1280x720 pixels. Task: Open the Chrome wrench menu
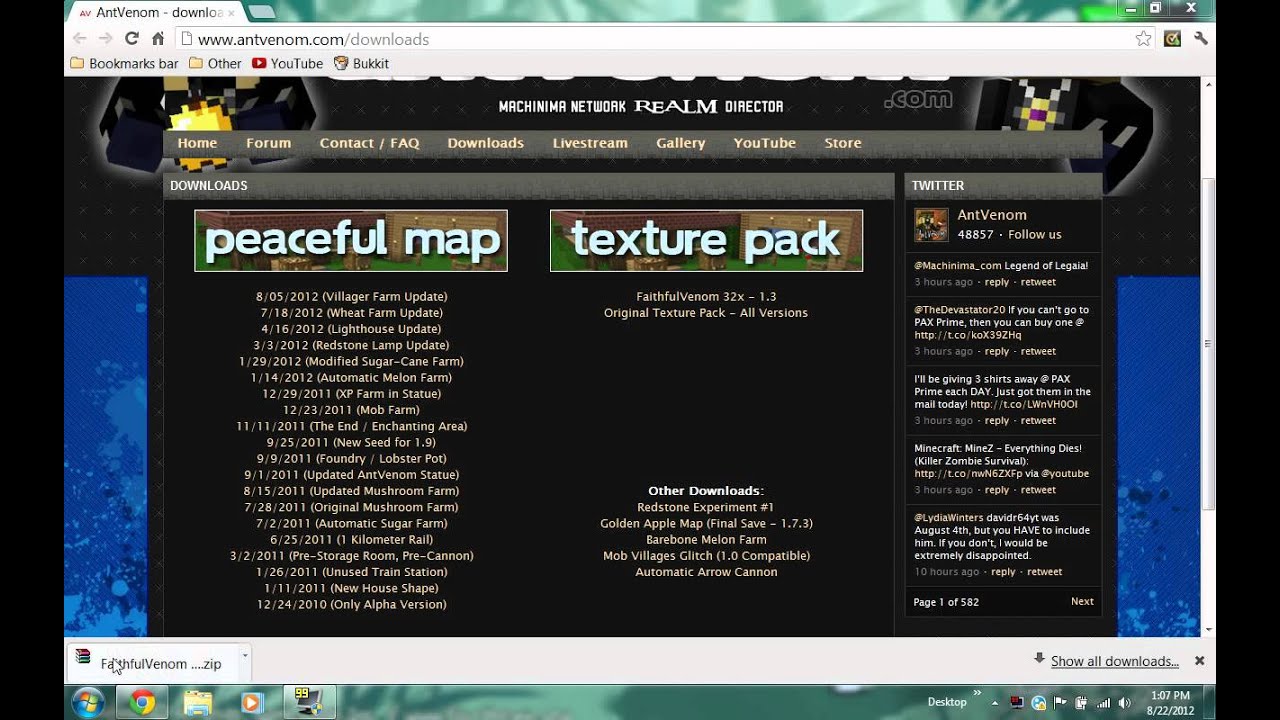[1201, 39]
